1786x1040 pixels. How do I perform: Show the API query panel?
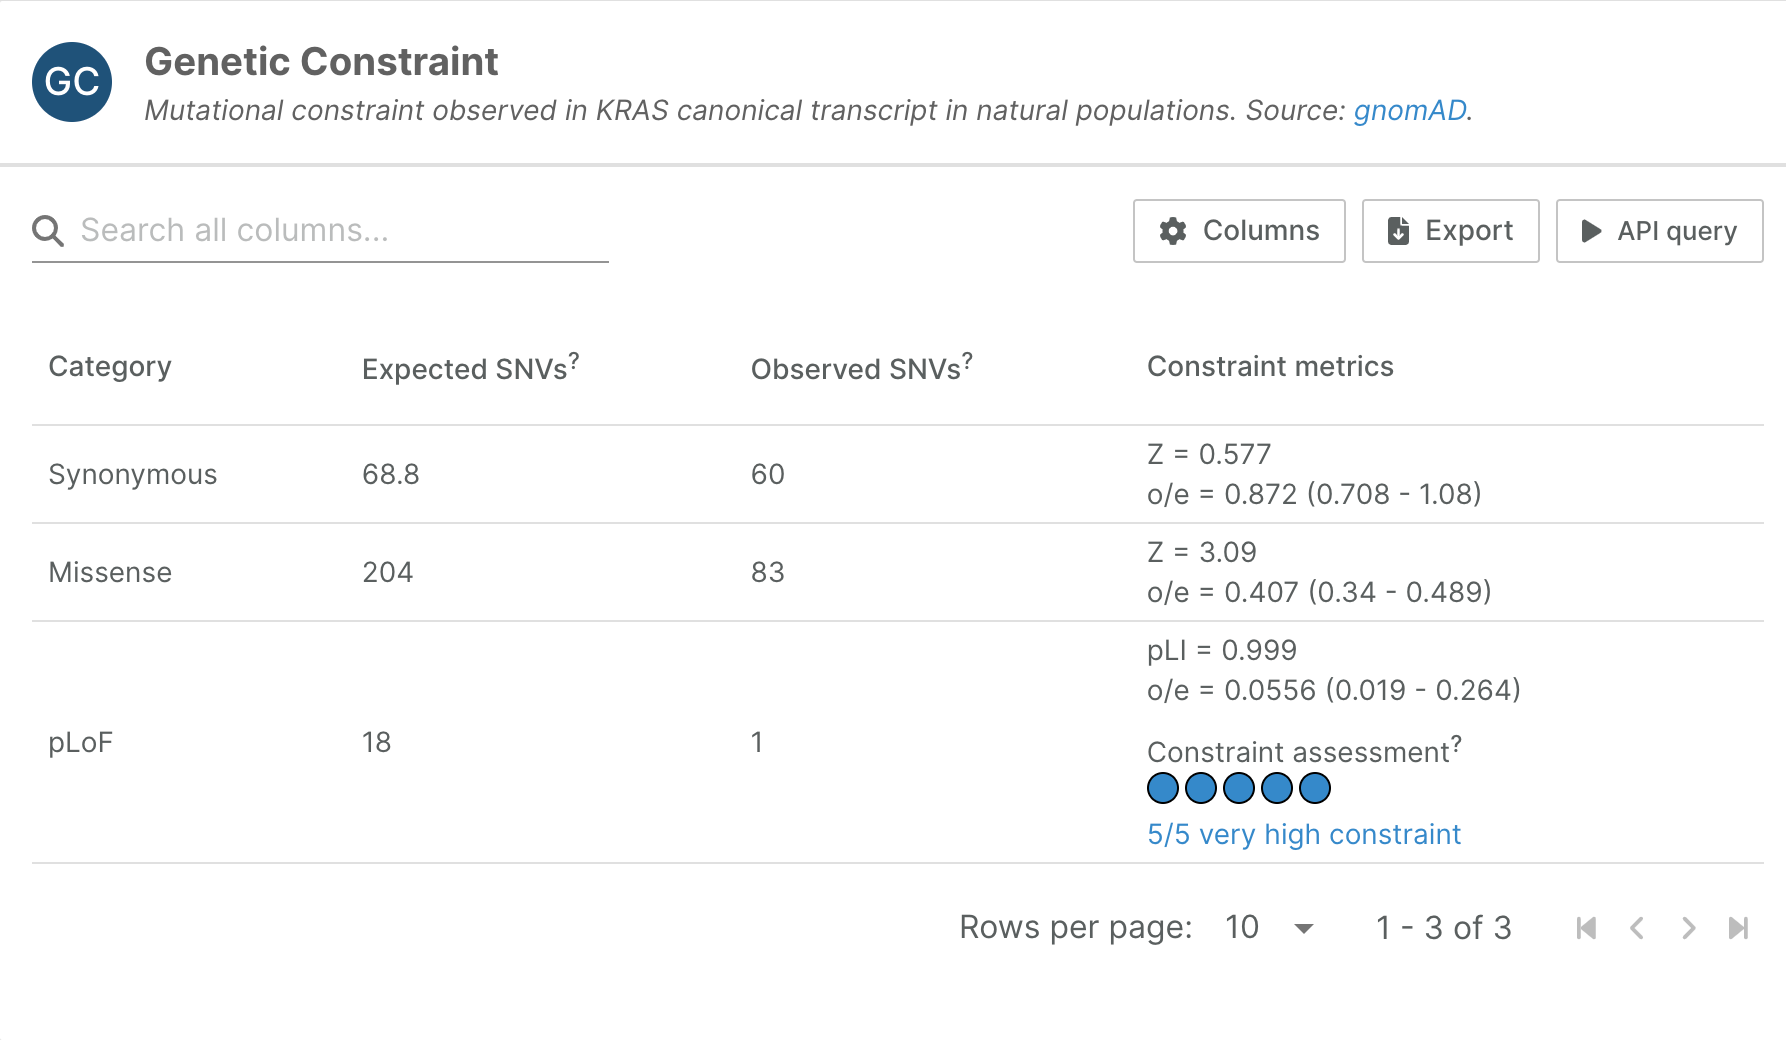coord(1659,231)
